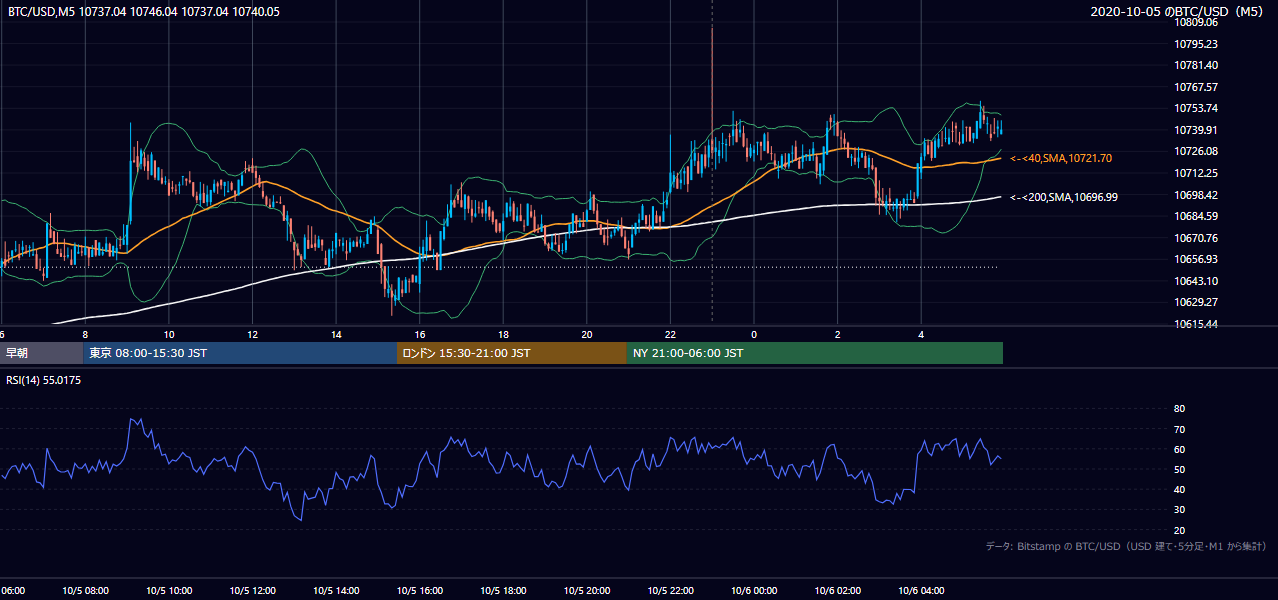
Task: Select the 10629.27 price axis label
Action: tap(1196, 302)
